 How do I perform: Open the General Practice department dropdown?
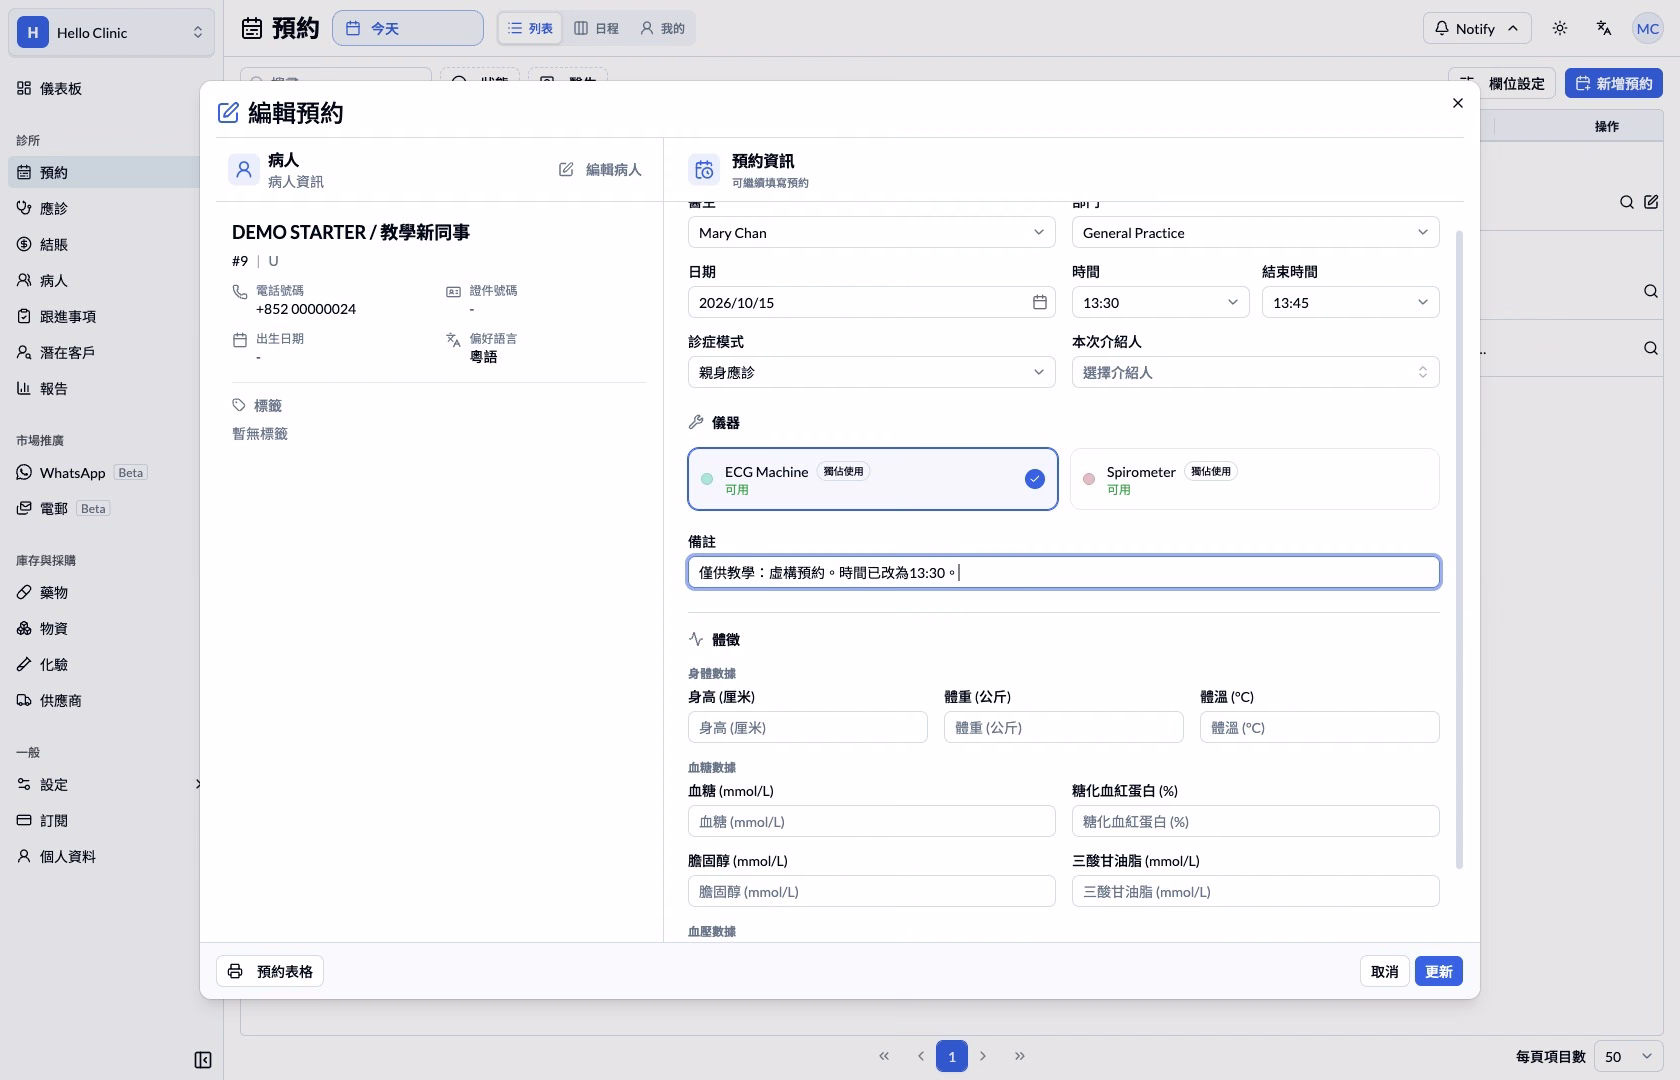[x=1255, y=232]
